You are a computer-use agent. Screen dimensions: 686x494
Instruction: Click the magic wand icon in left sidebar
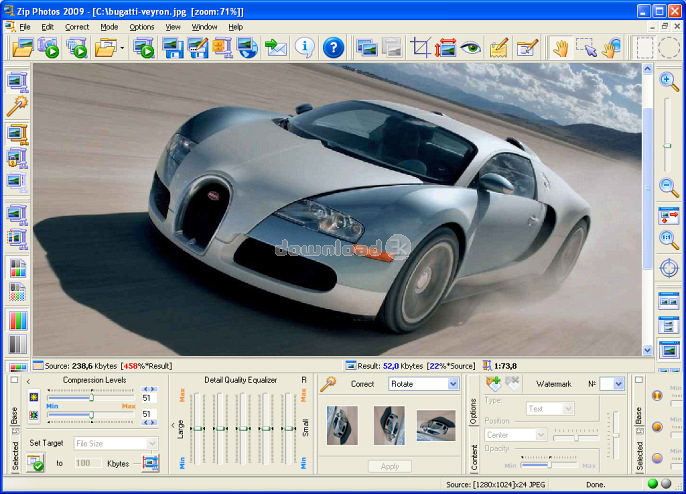17,106
